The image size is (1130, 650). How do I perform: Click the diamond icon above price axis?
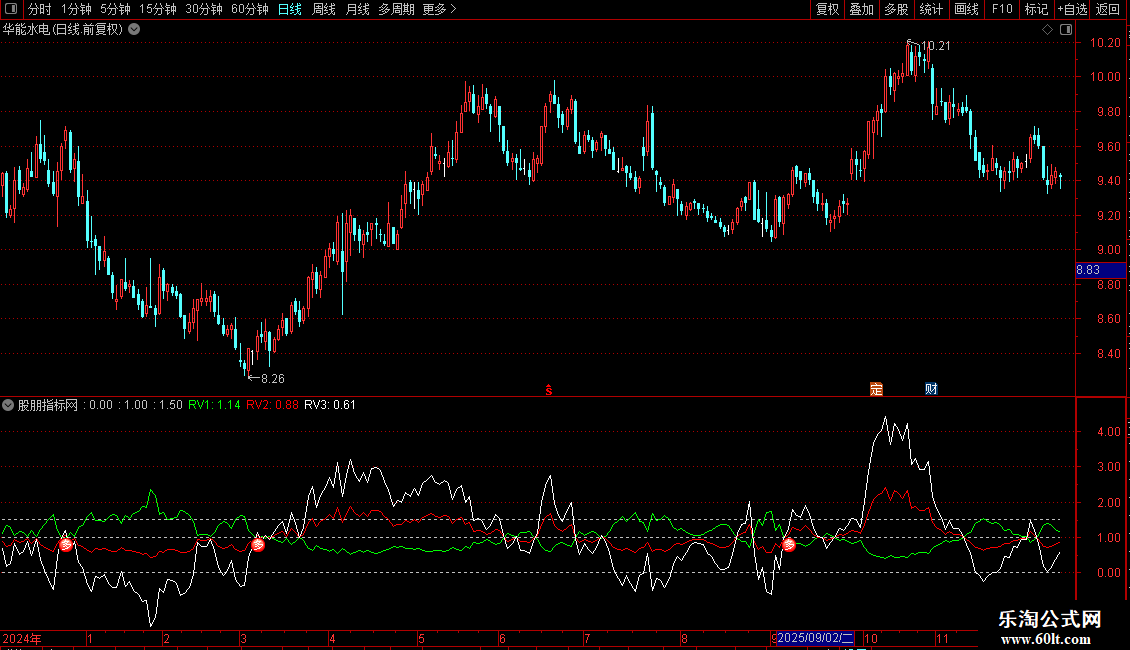(x=1048, y=30)
